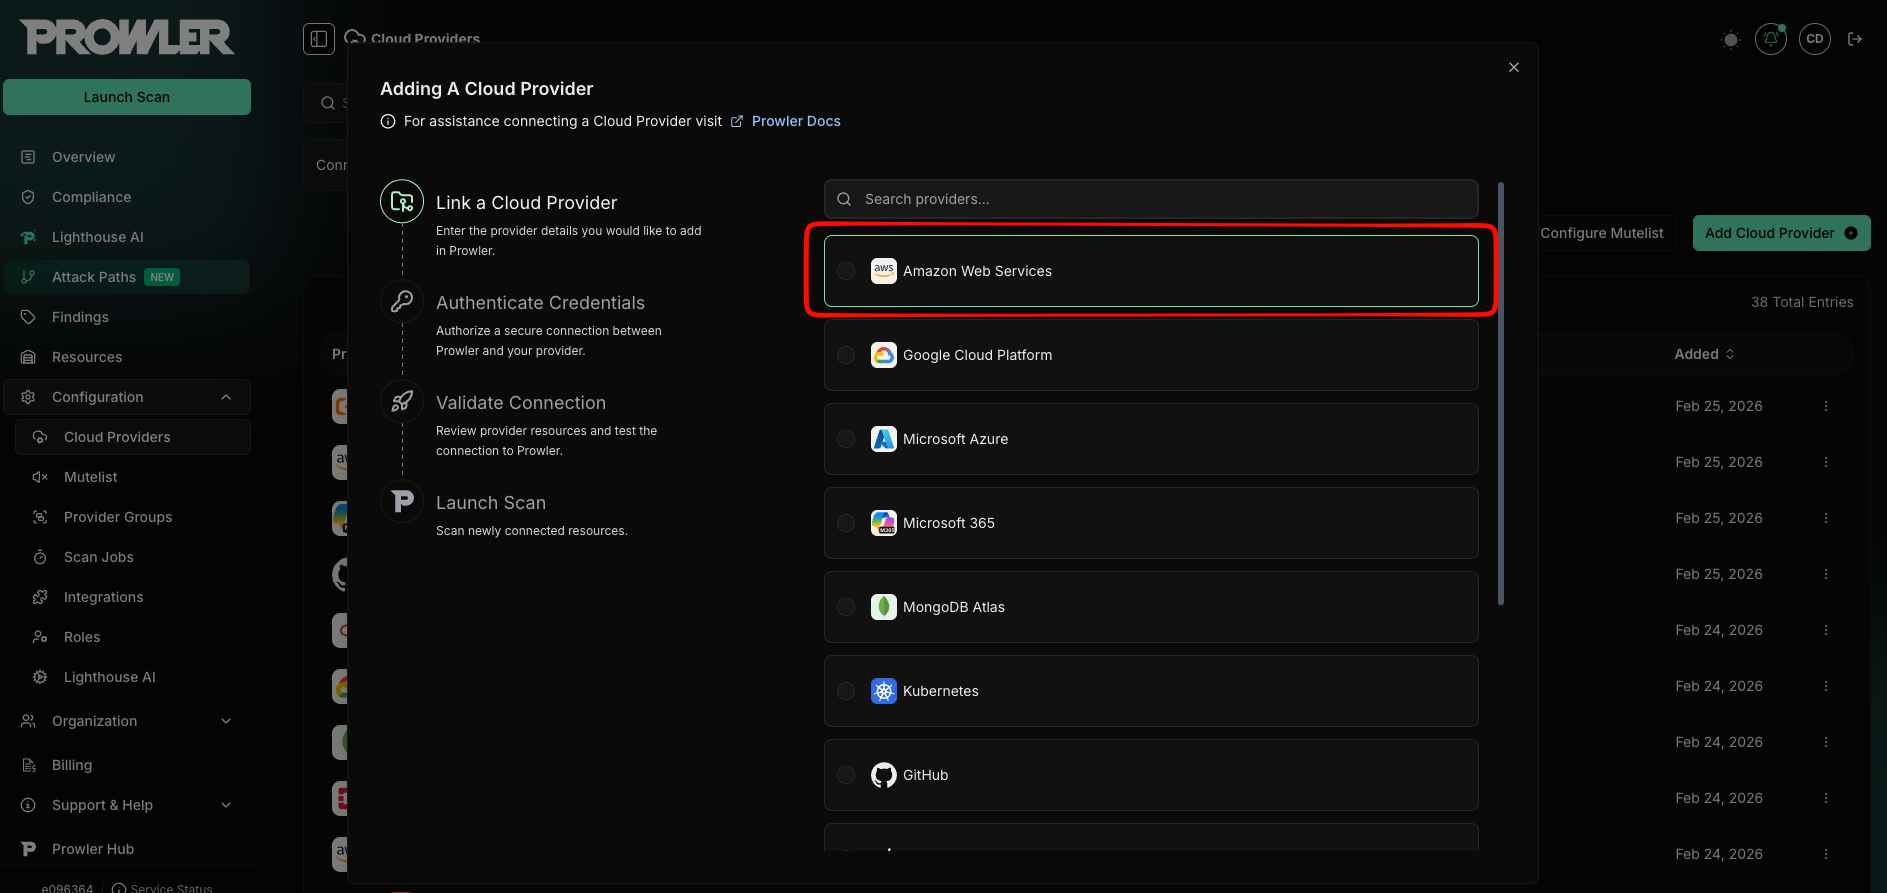Expand the Support & Help section
This screenshot has height=893, width=1887.
point(226,805)
